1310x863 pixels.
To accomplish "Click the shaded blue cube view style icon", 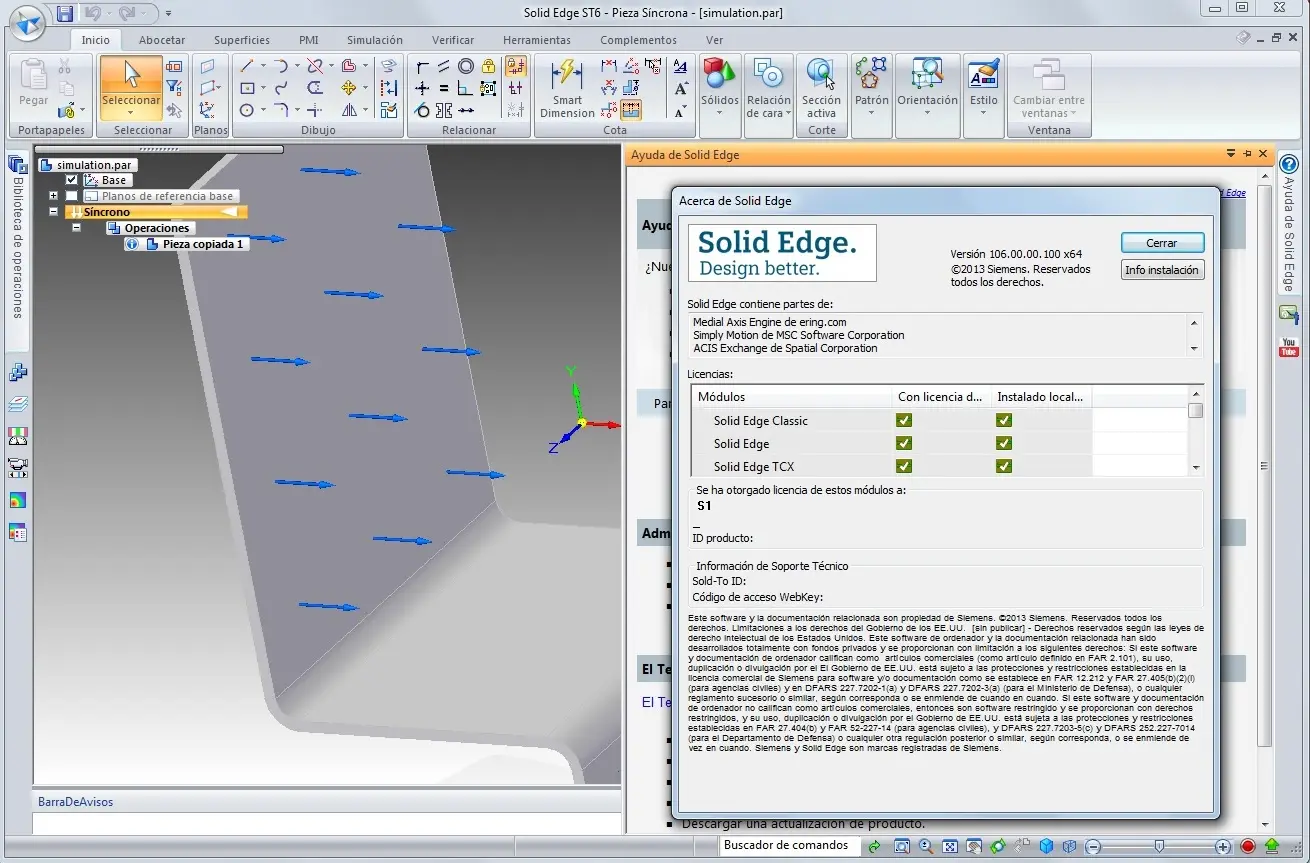I will (1046, 846).
